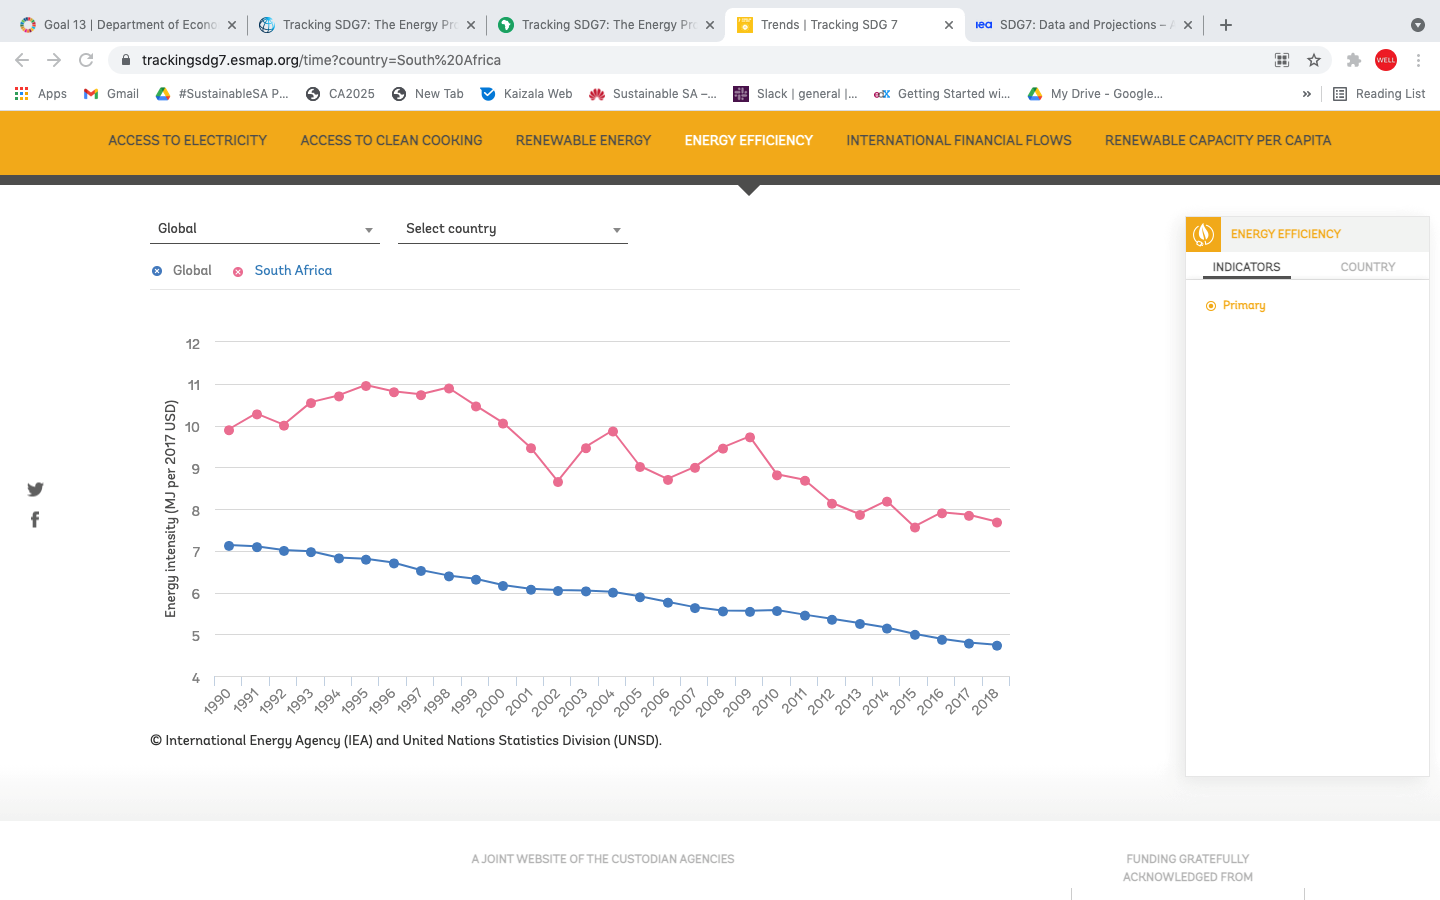Share page via Twitter icon
Viewport: 1440px width, 900px height.
[x=35, y=489]
